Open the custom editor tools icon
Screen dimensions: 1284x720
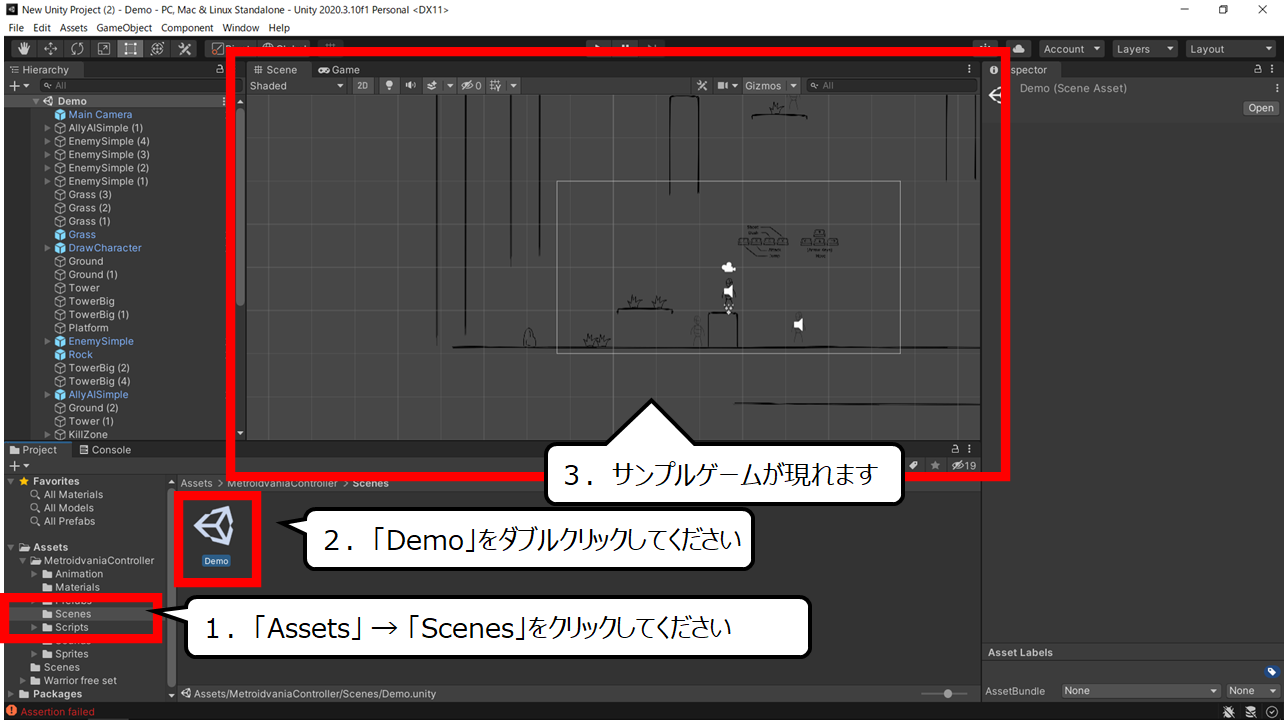tap(185, 49)
